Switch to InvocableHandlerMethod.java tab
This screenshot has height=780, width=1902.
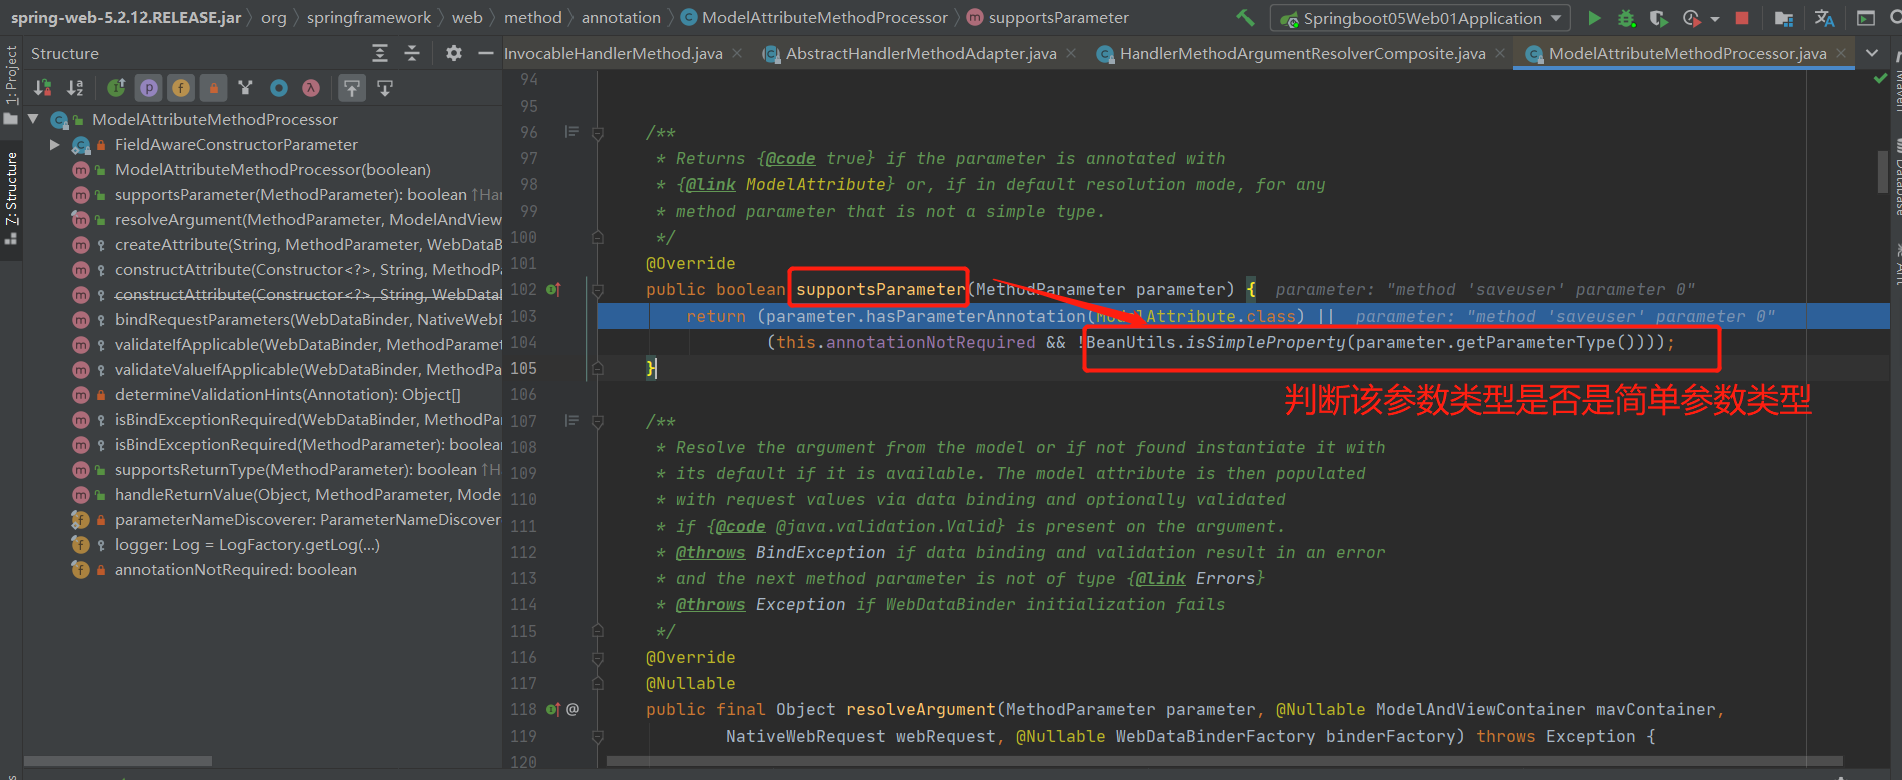point(613,54)
